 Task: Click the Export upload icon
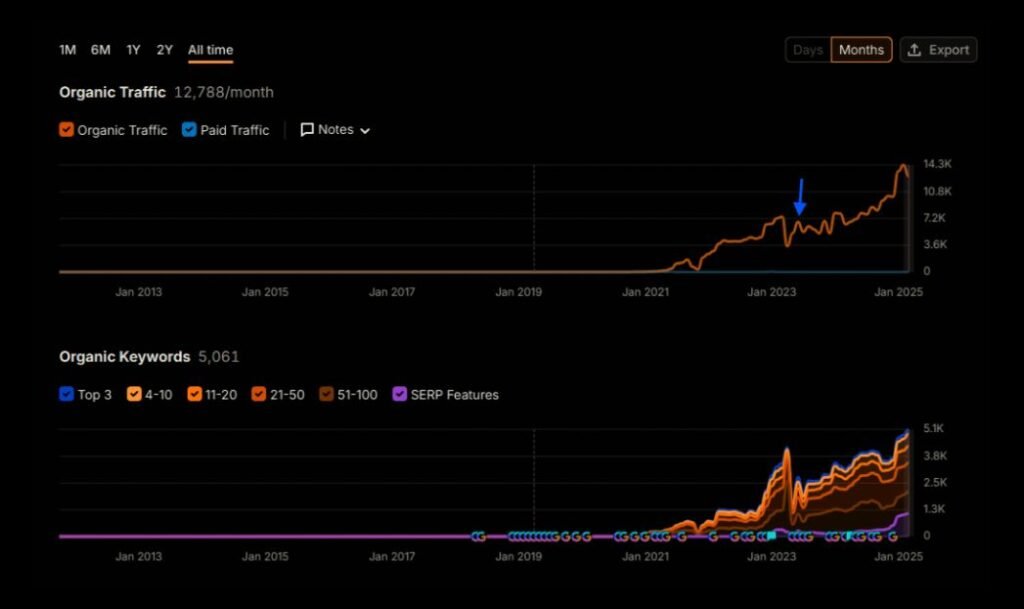point(914,50)
